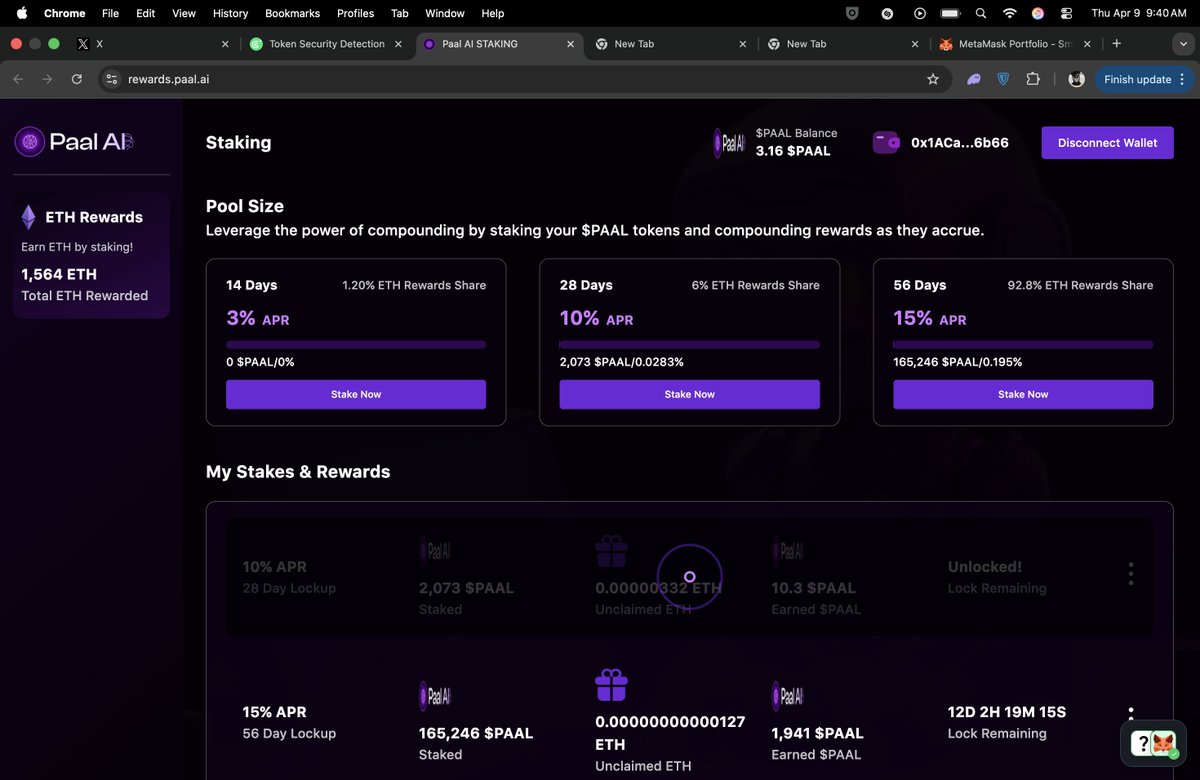
Task: Click the Disconnect Wallet button
Action: click(x=1107, y=143)
